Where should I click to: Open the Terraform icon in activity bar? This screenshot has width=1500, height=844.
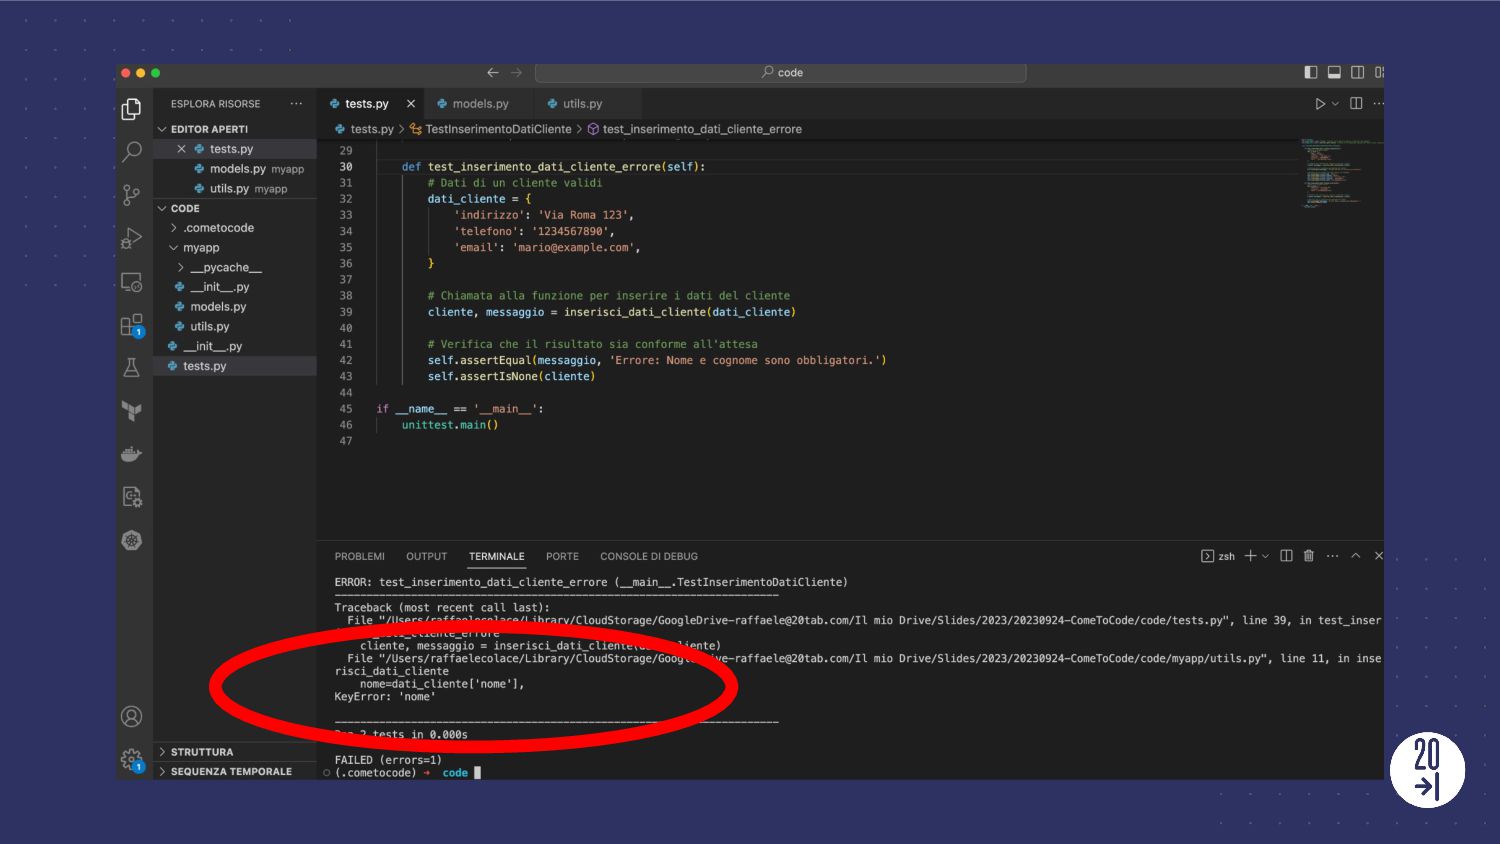pos(131,411)
